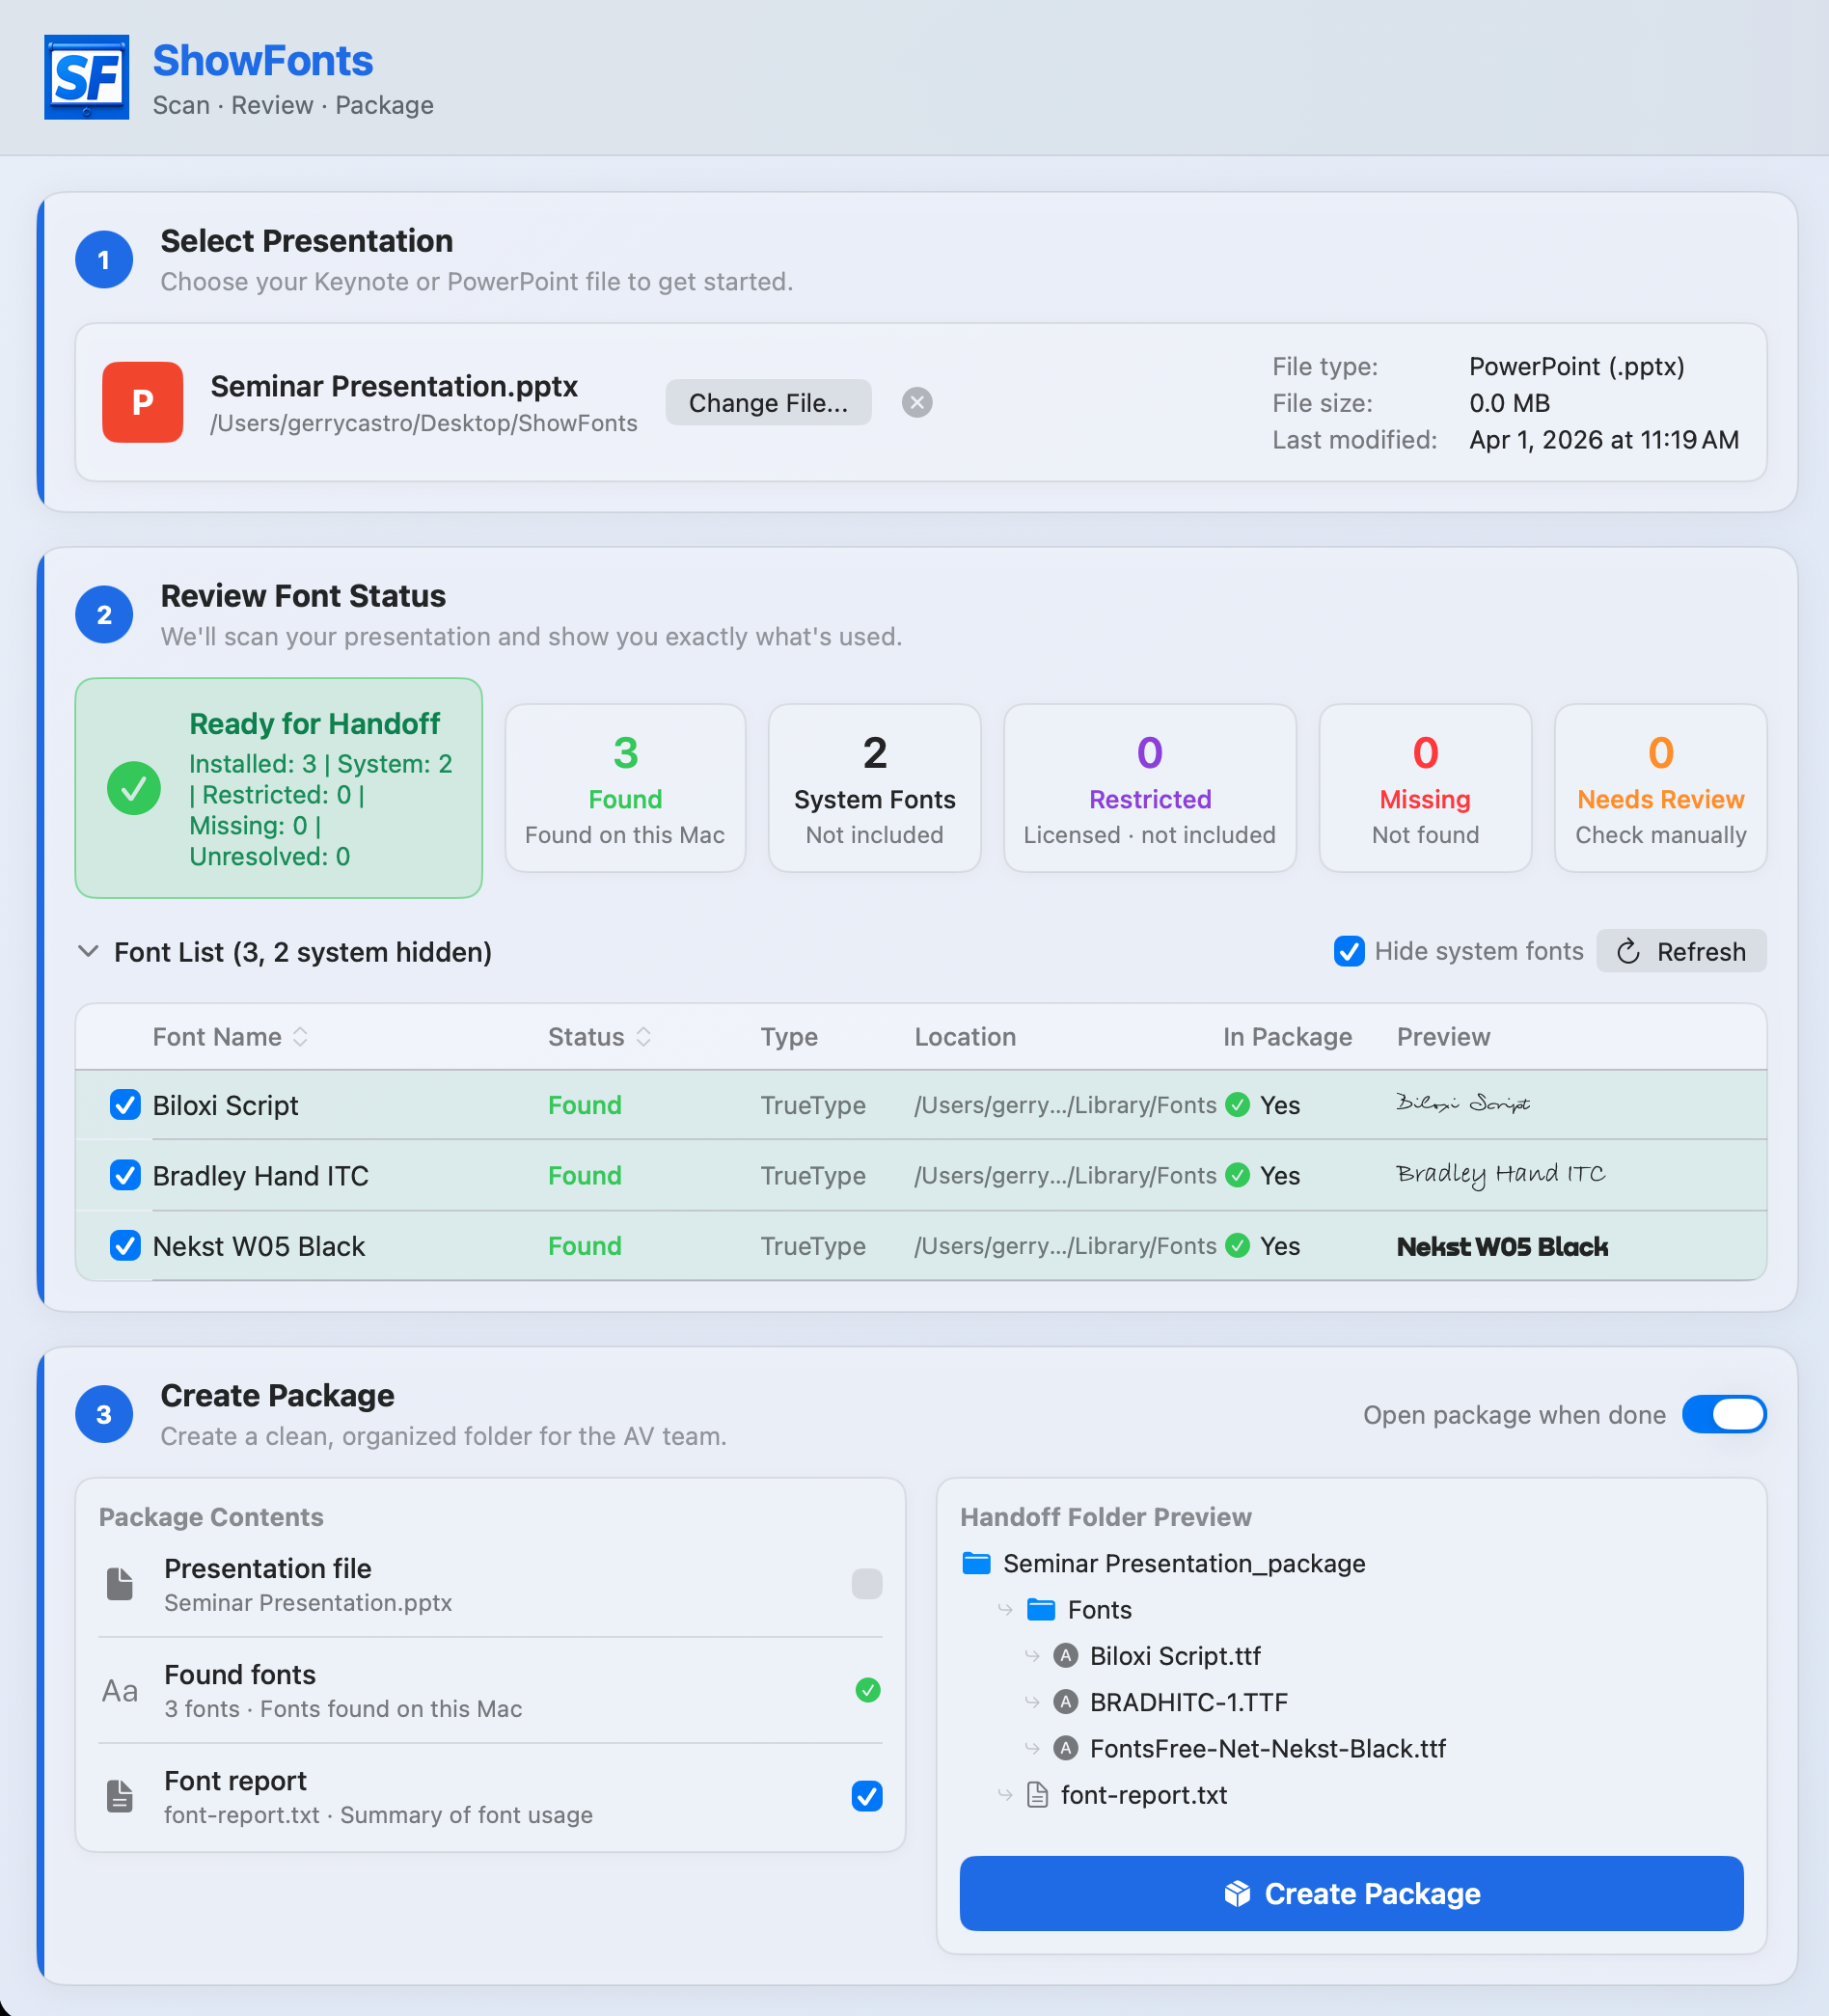This screenshot has width=1829, height=2016.
Task: Select the Found fonts summary card
Action: [625, 788]
